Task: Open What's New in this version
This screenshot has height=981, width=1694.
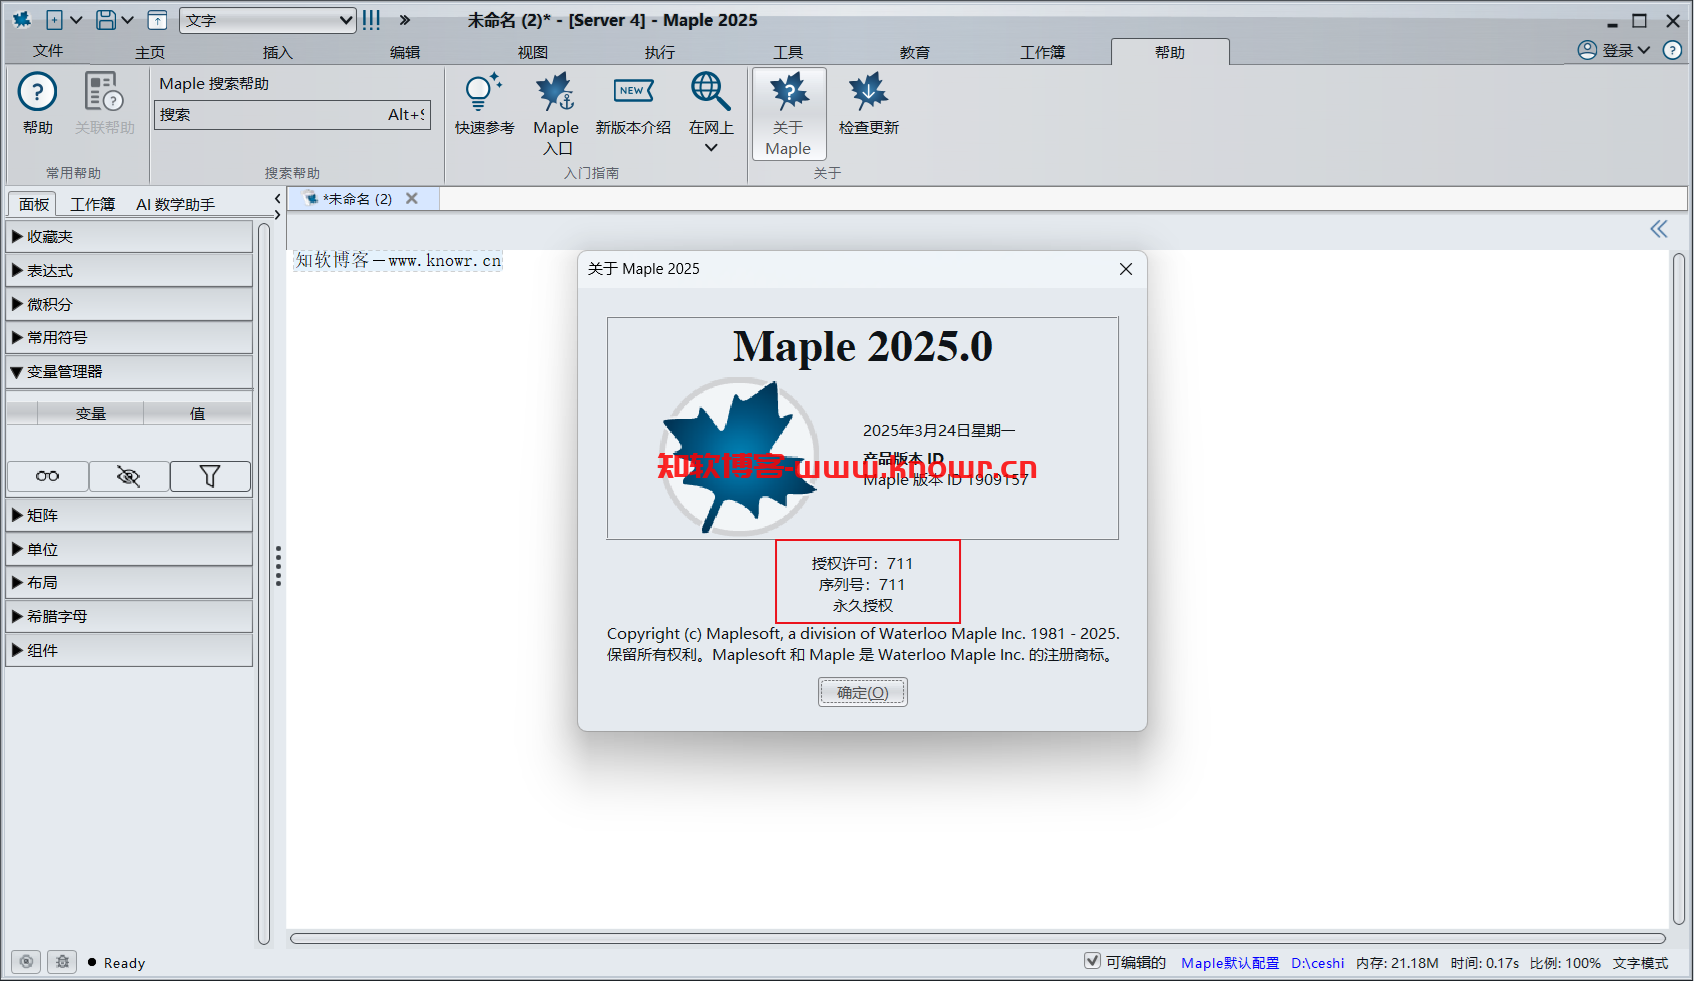Action: 633,93
